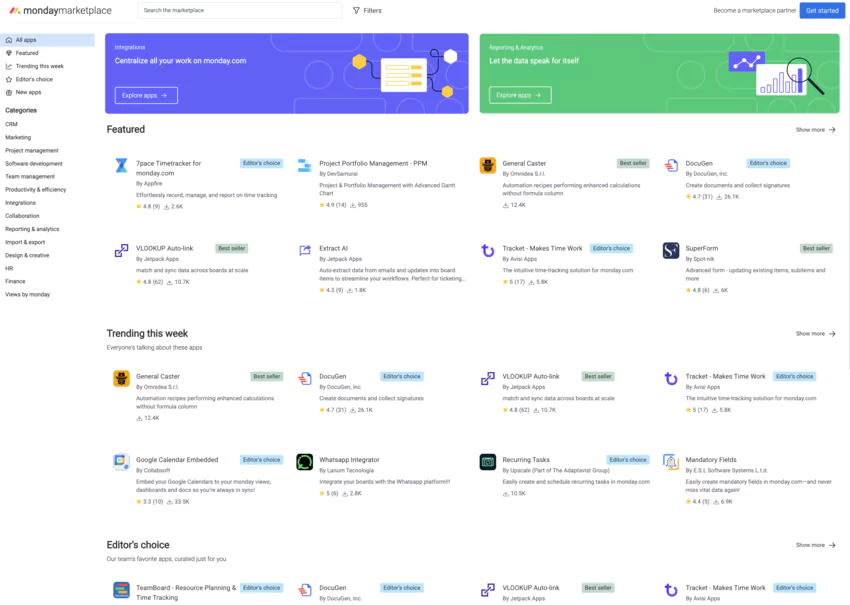Open TeamBoard - Resource Planning & Time Tracking title
Viewport: 850px width, 605px height.
coord(186,593)
